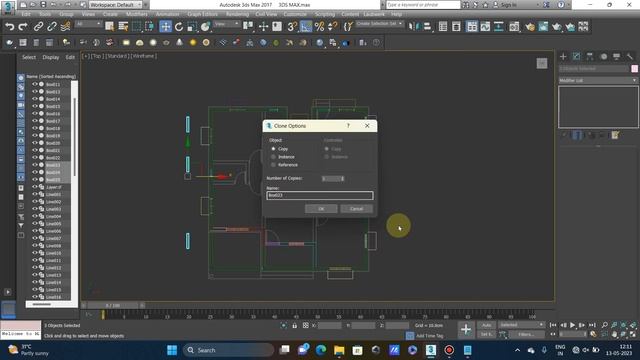Click the Undo arrow in main toolbar

click(9, 27)
